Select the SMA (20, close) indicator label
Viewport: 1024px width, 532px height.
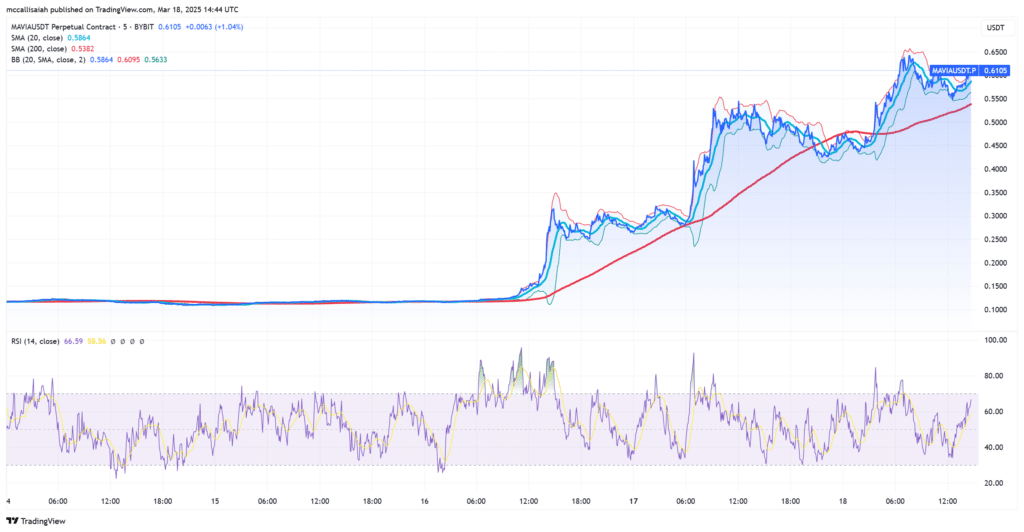click(37, 38)
